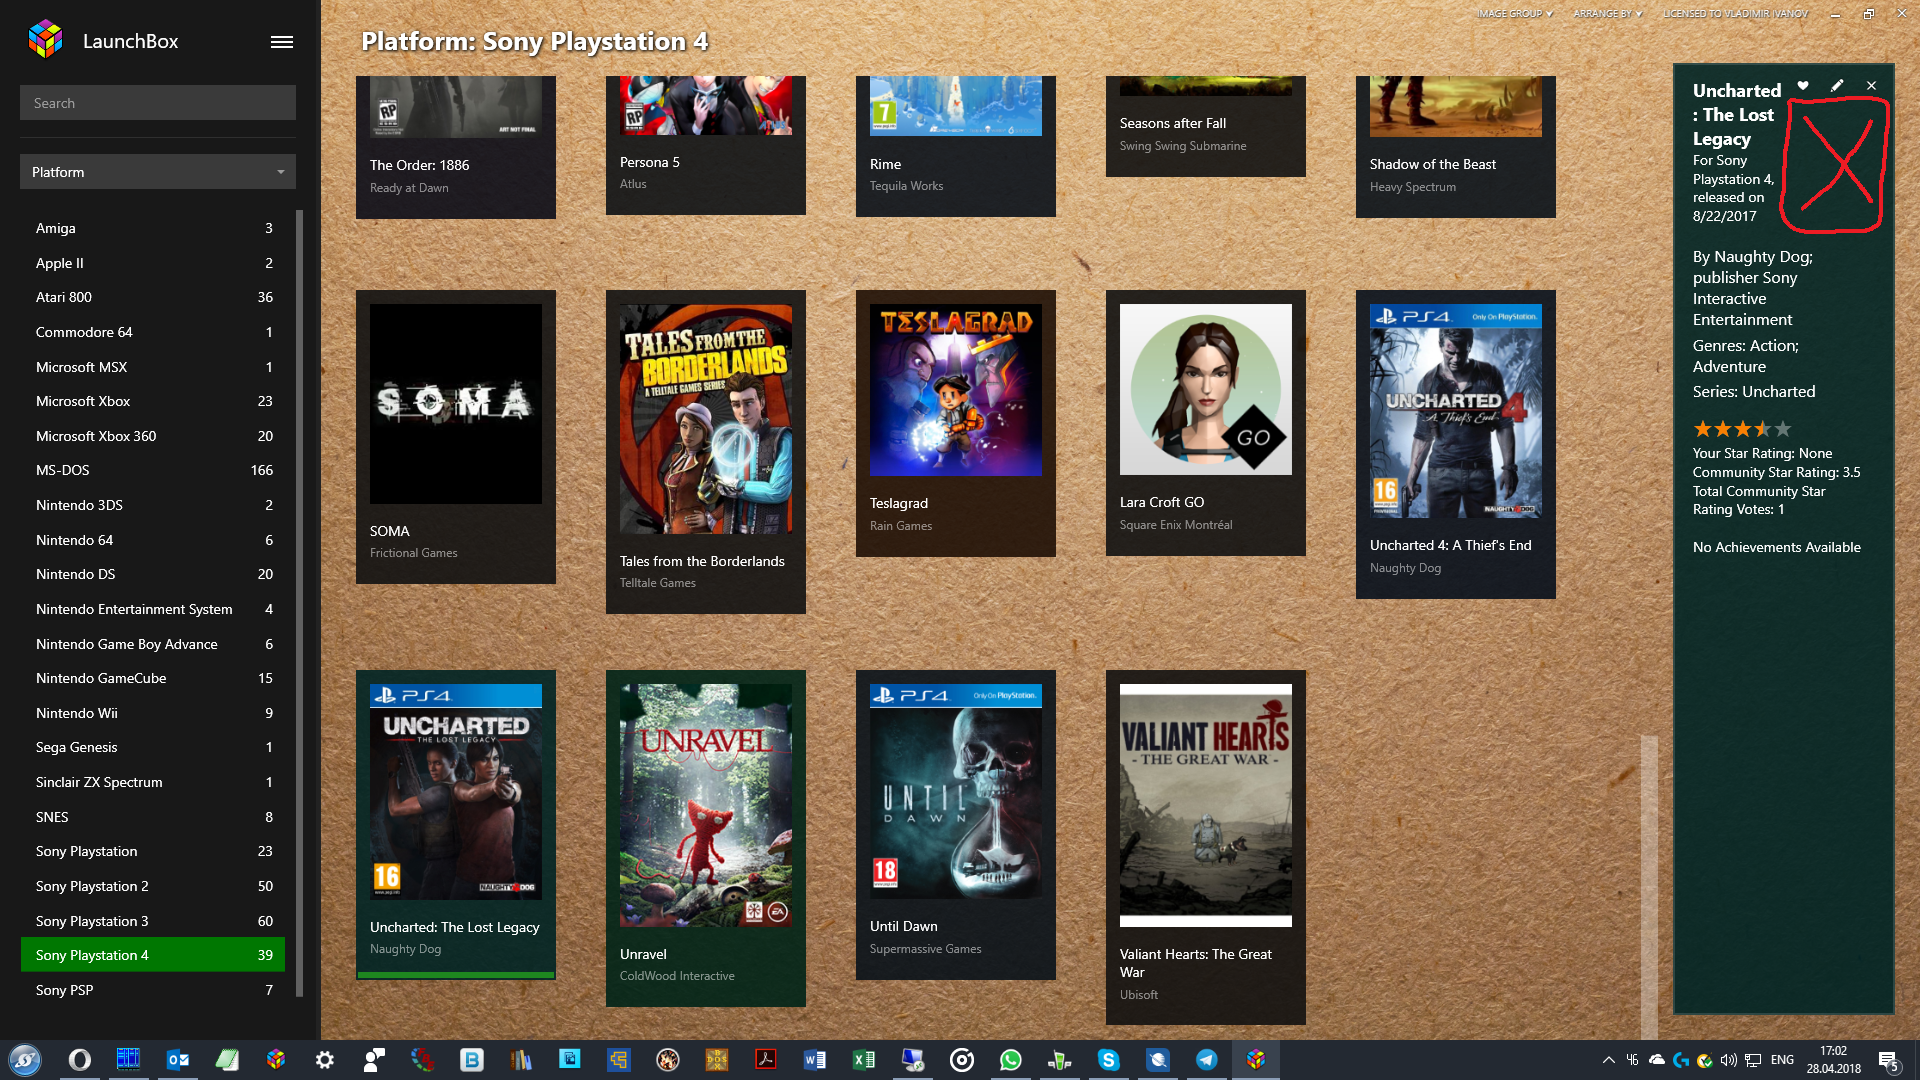Select the Microsoft Xbox platform
This screenshot has width=1920, height=1080.
(x=153, y=401)
